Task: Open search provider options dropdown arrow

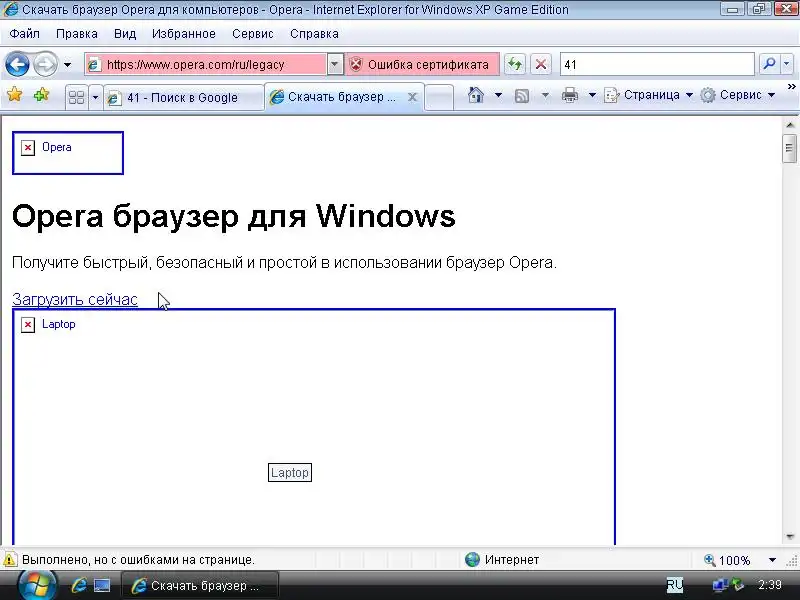Action: point(787,64)
